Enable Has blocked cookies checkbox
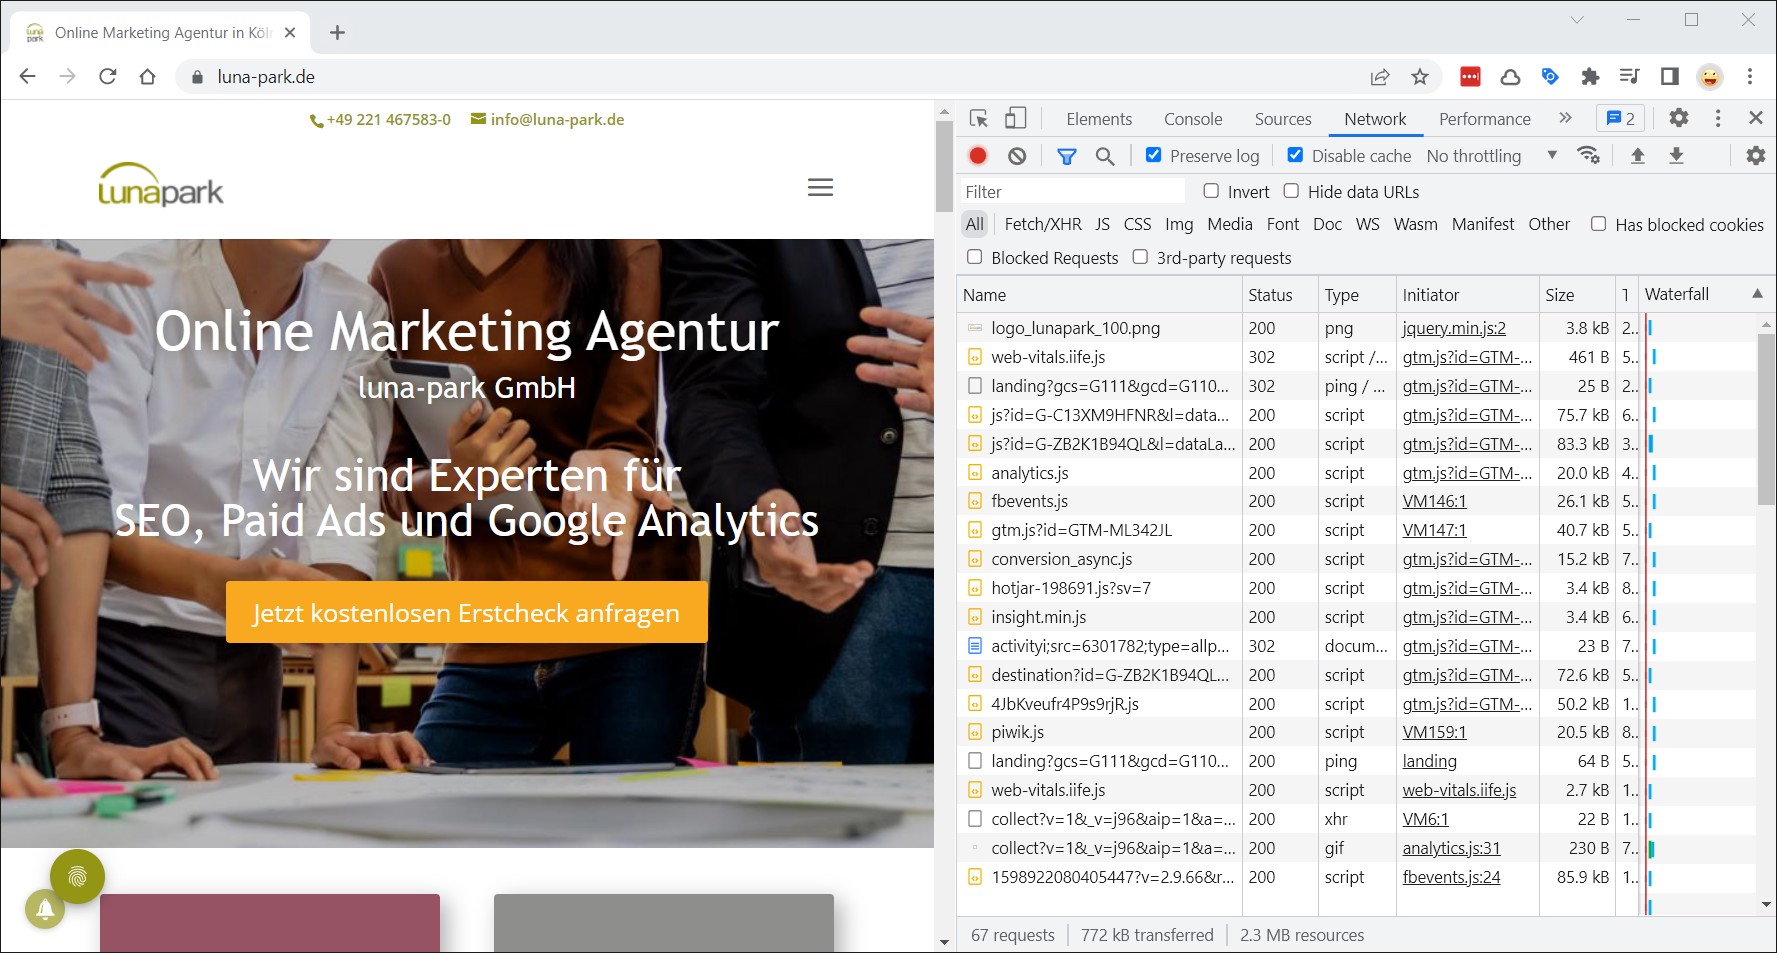The width and height of the screenshot is (1777, 953). click(x=1598, y=224)
